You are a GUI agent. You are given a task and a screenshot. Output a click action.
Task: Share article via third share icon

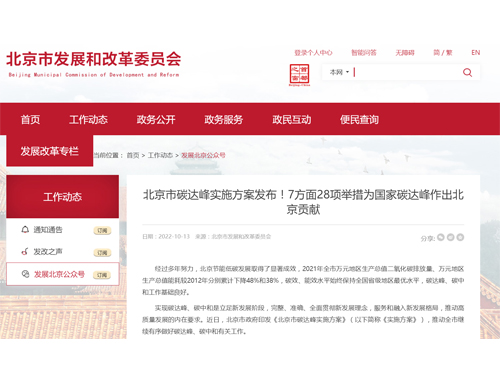[460, 237]
